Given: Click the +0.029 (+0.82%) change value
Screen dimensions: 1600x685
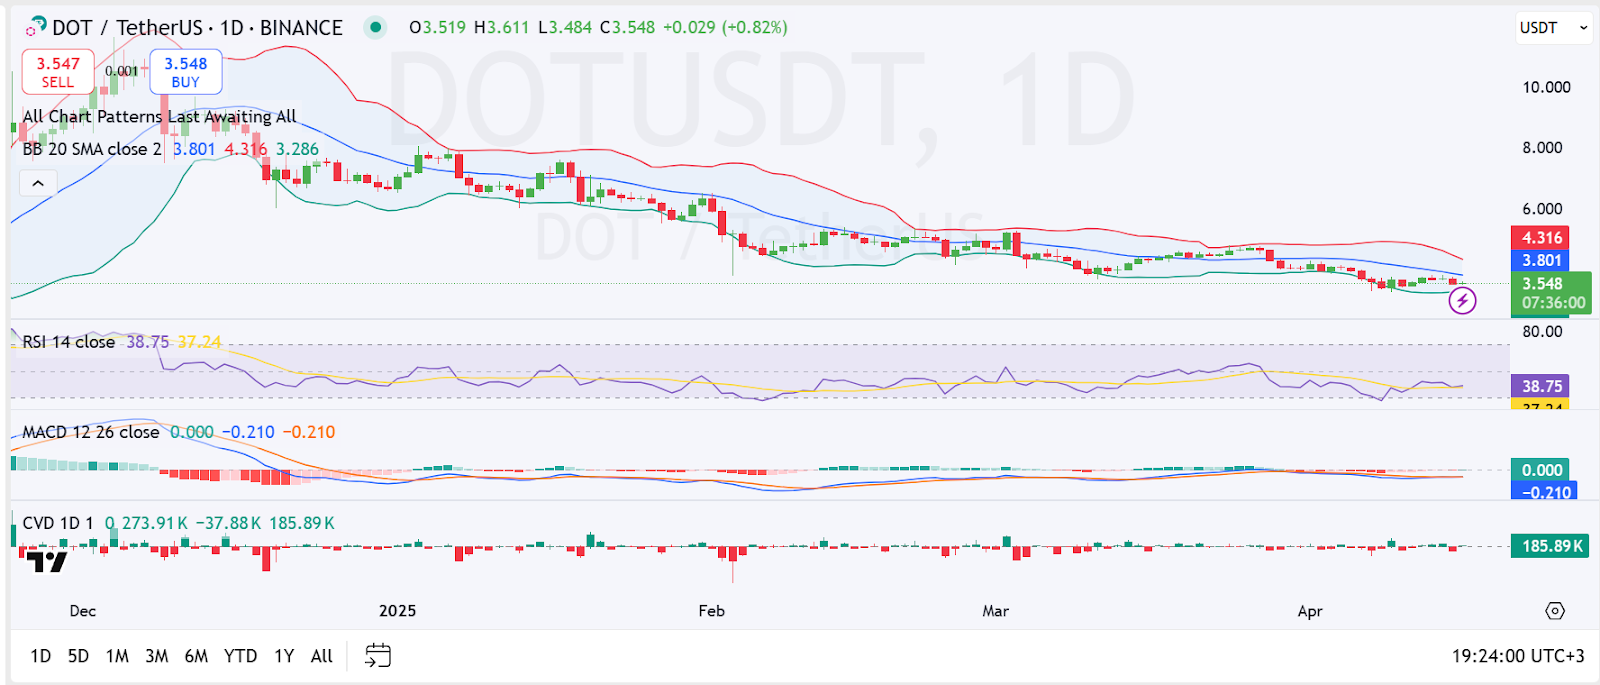Looking at the screenshot, I should click(725, 27).
